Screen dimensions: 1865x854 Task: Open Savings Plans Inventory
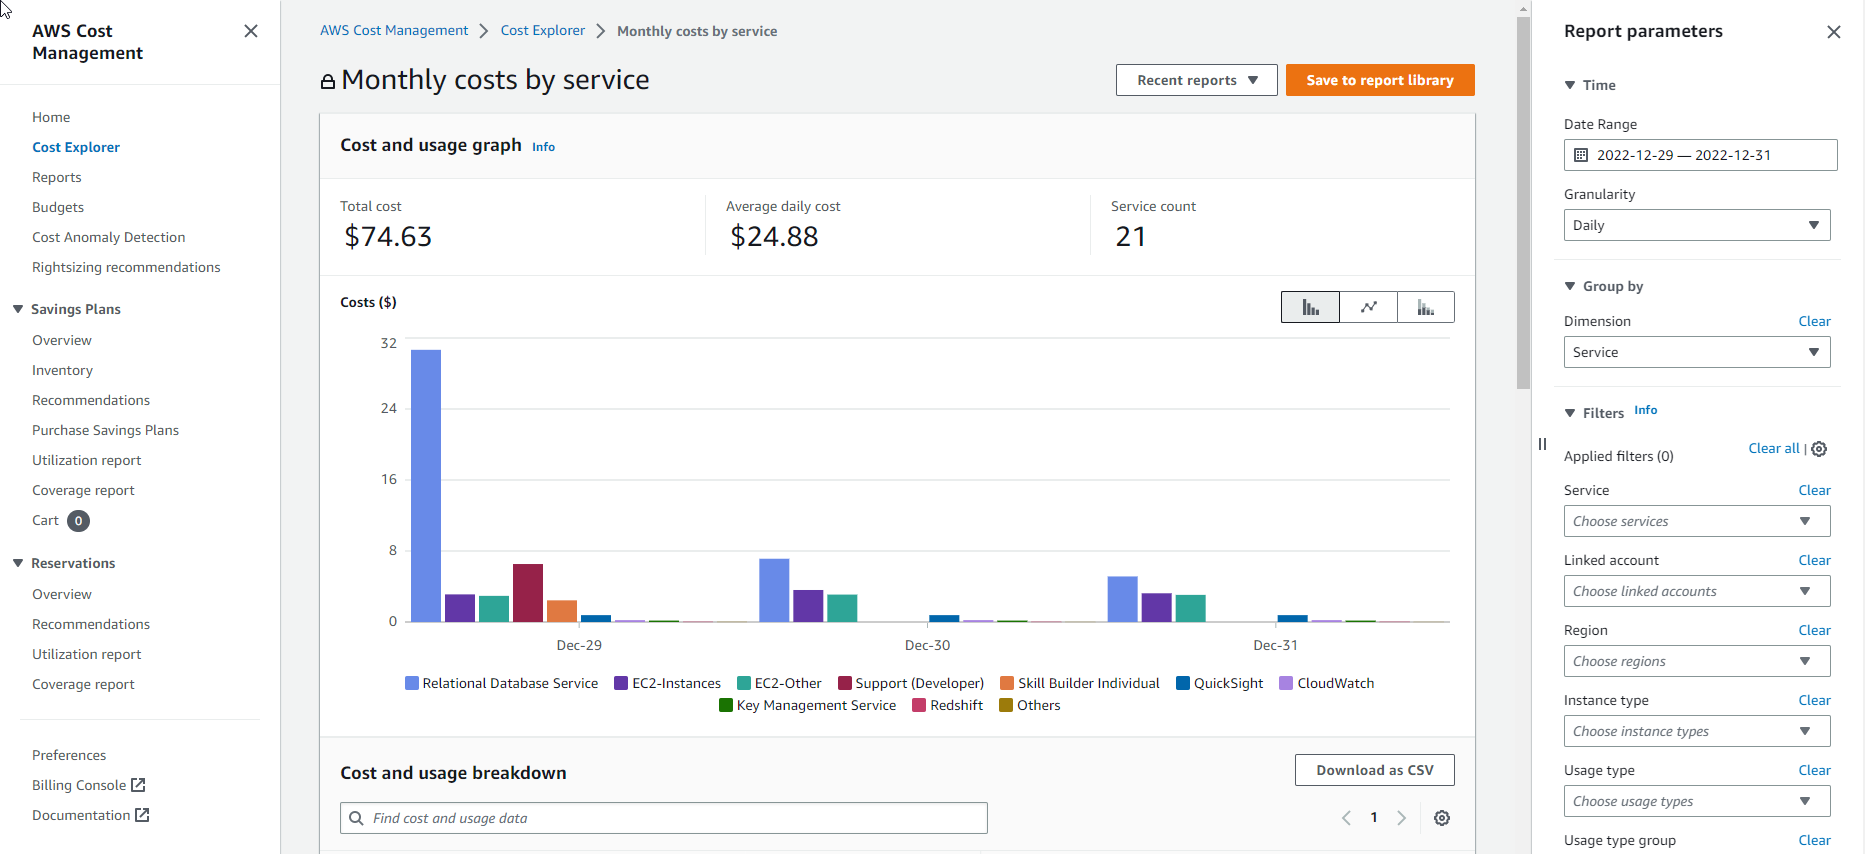62,370
